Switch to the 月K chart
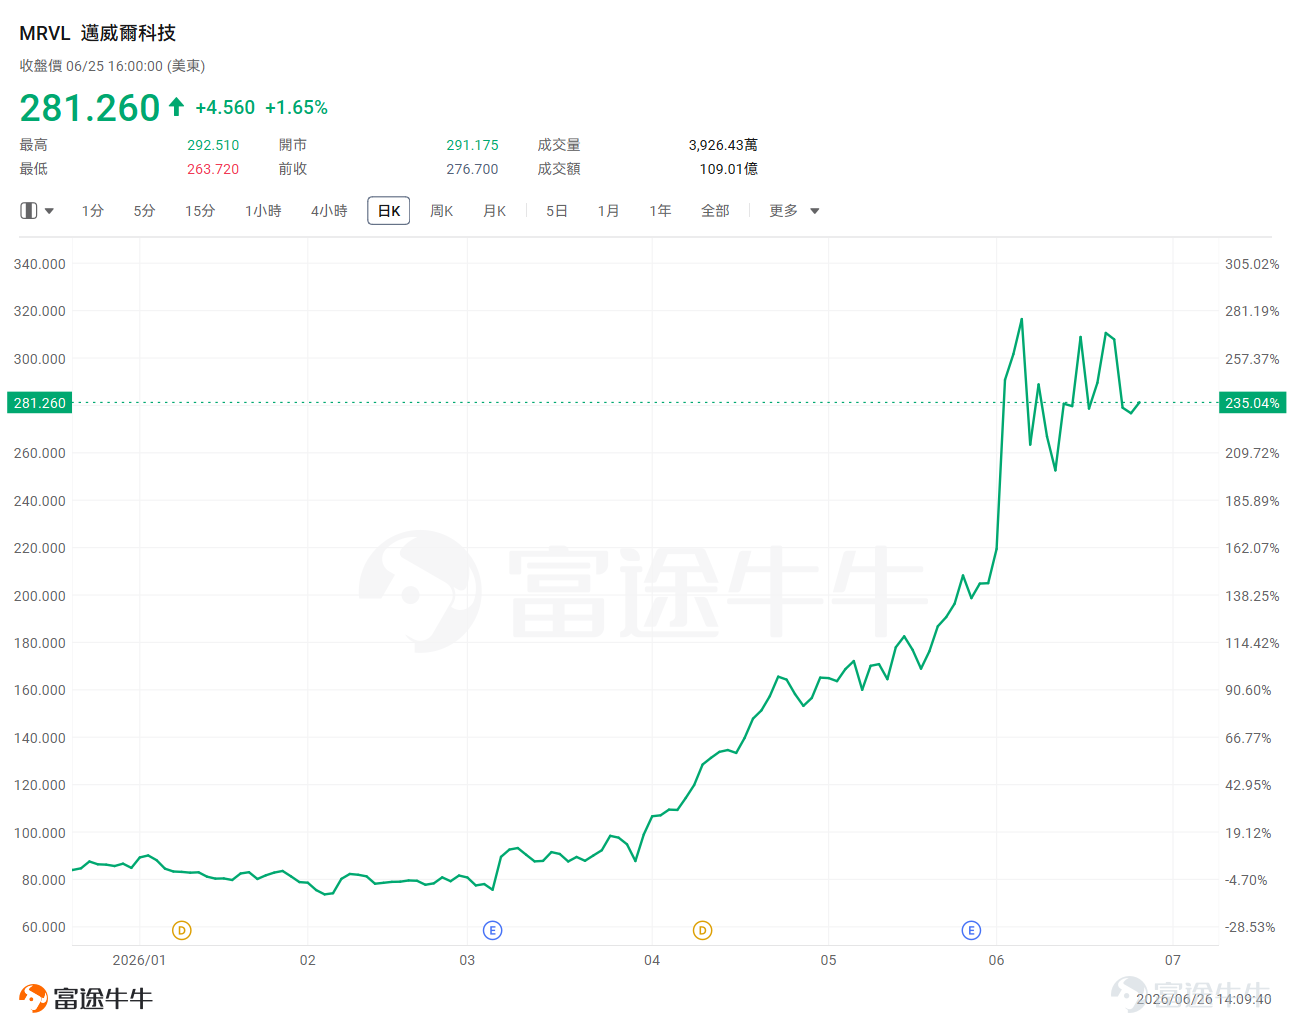 494,211
